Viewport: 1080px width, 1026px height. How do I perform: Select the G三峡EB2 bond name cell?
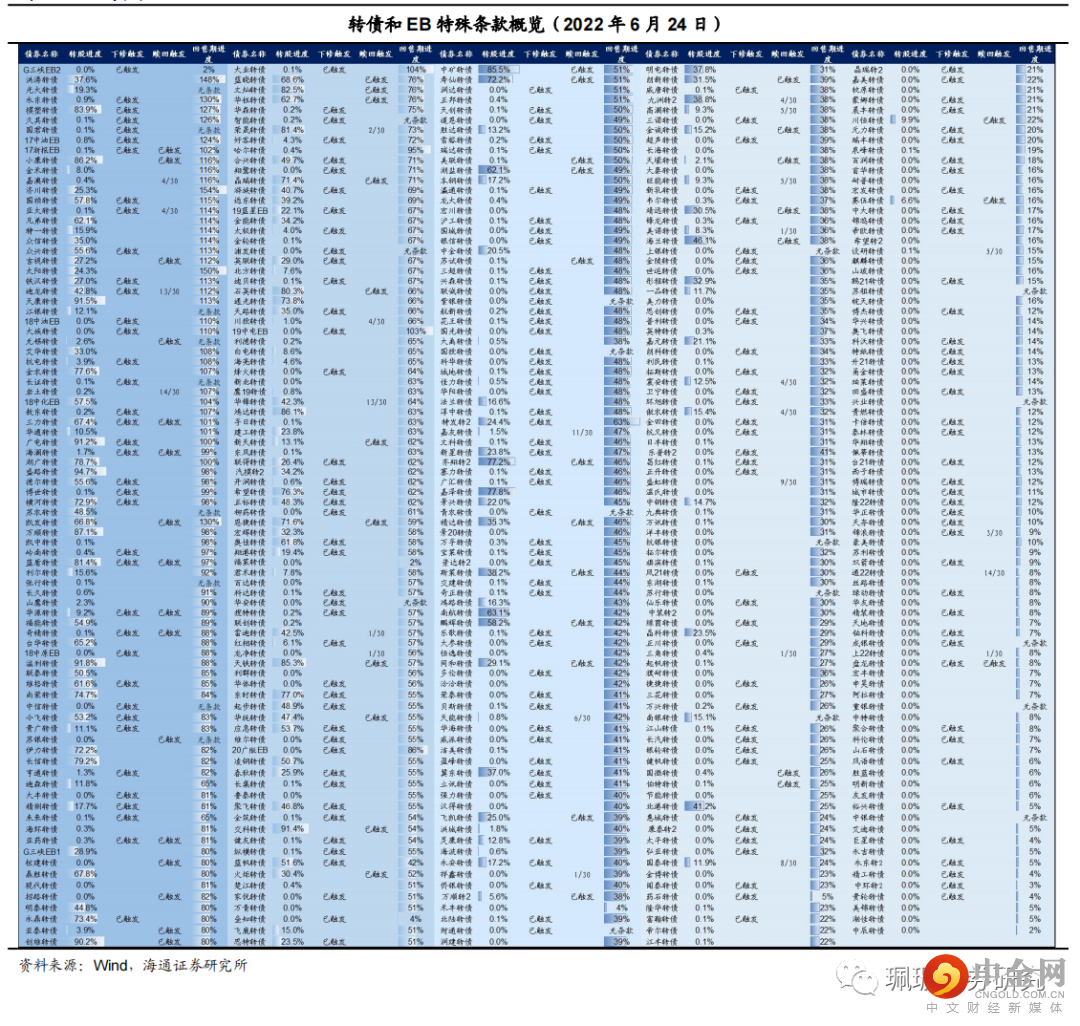click(x=42, y=70)
